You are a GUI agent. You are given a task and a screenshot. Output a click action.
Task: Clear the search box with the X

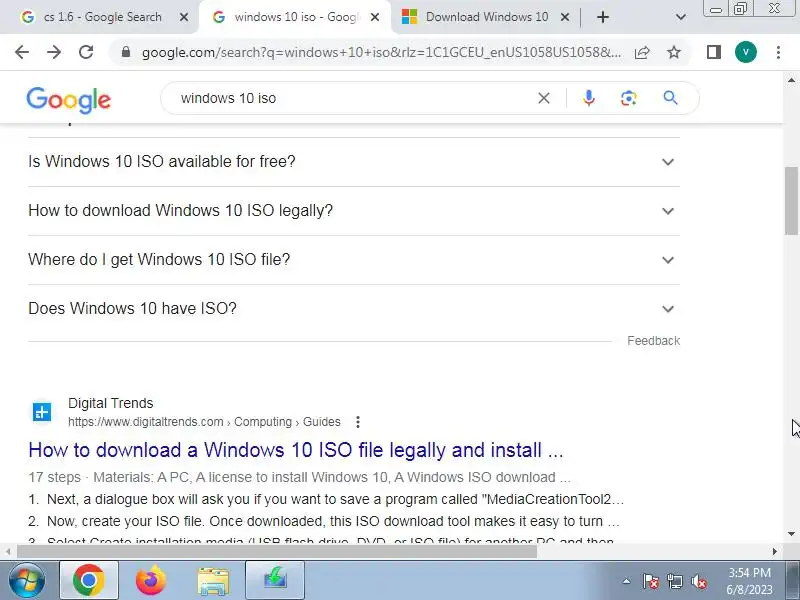click(x=544, y=98)
